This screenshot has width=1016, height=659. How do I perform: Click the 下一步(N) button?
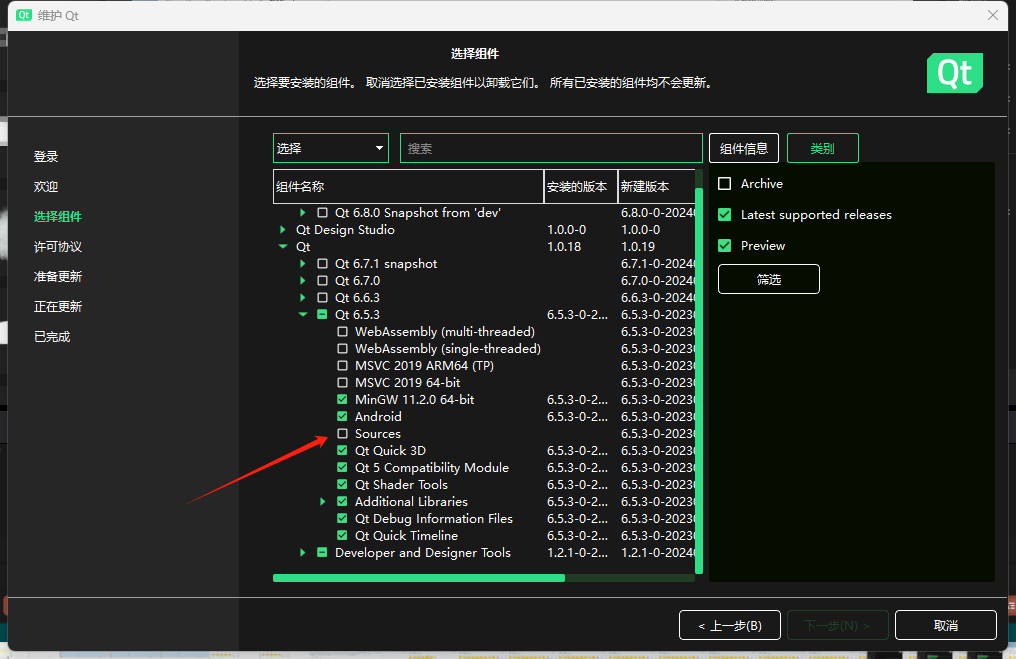(837, 625)
